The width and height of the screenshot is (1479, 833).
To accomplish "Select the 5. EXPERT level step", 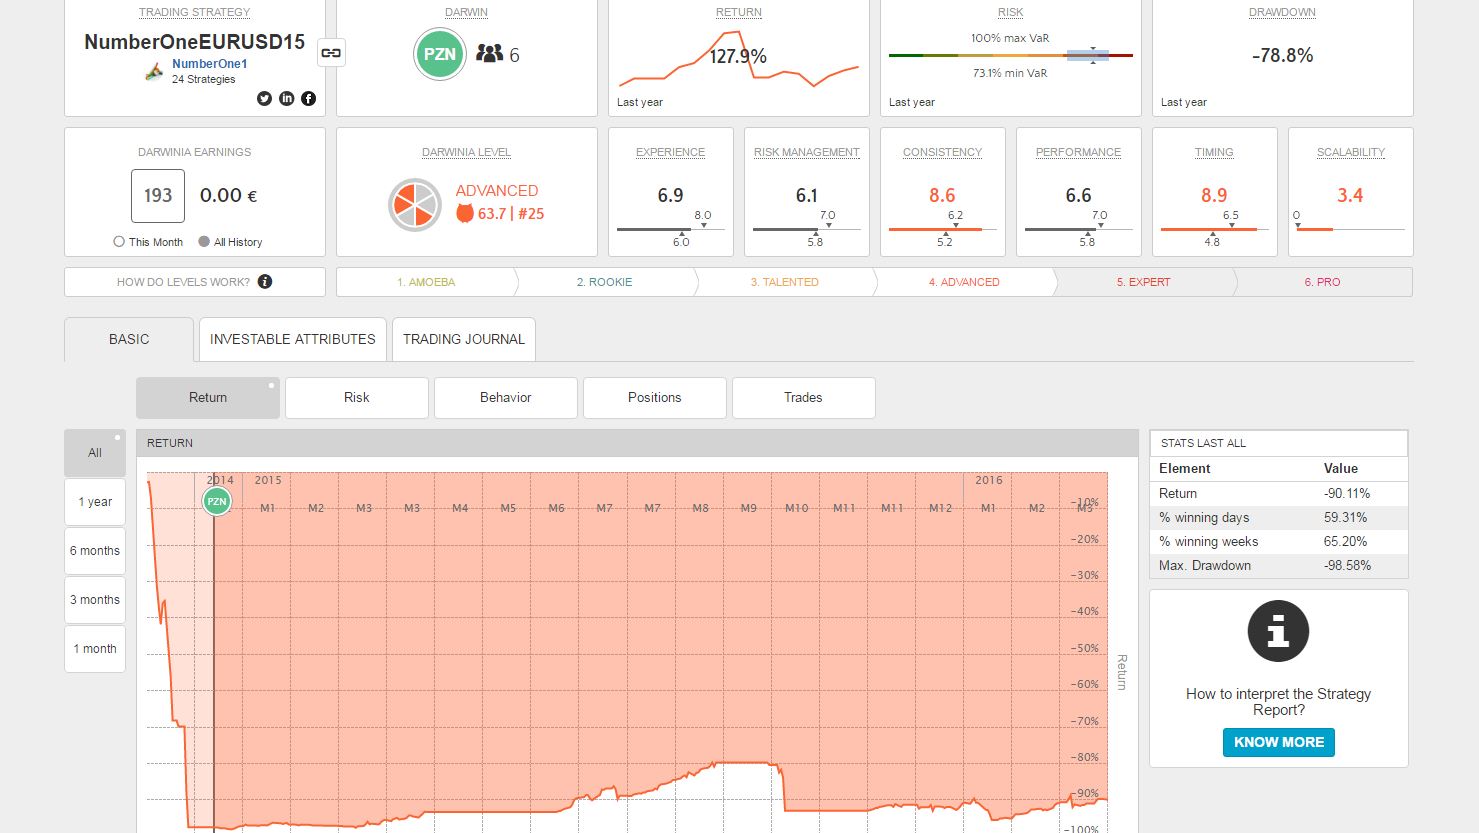I will click(1143, 282).
